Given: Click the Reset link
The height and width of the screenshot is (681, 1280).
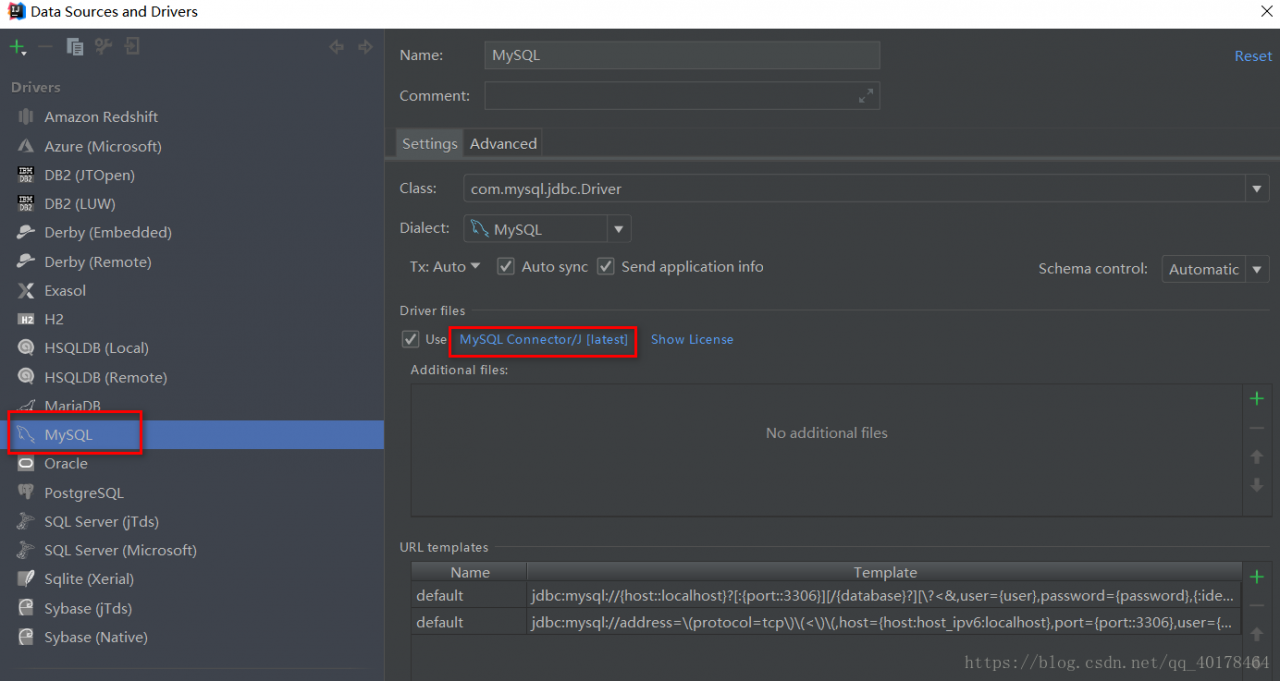Looking at the screenshot, I should [1253, 56].
